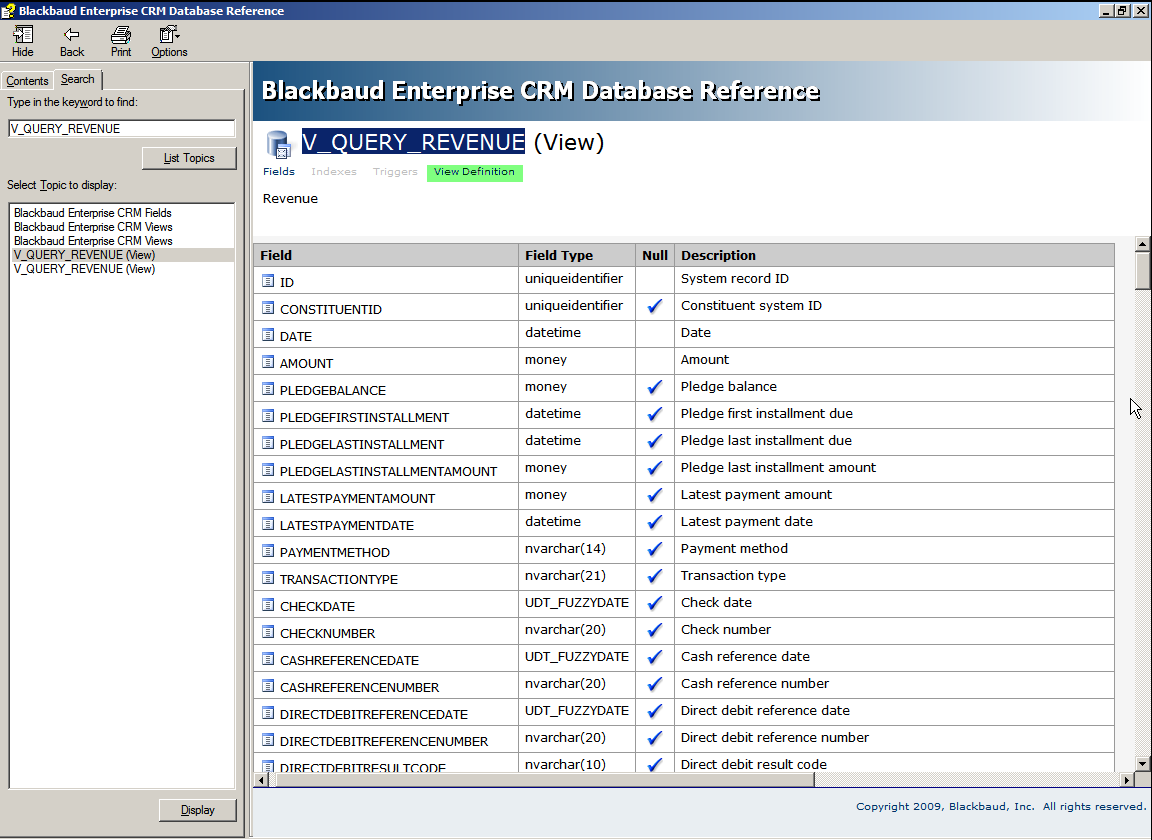Click the field icon for LATESTPAYMENTDATE row
Image resolution: width=1152 pixels, height=840 pixels.
pos(268,524)
